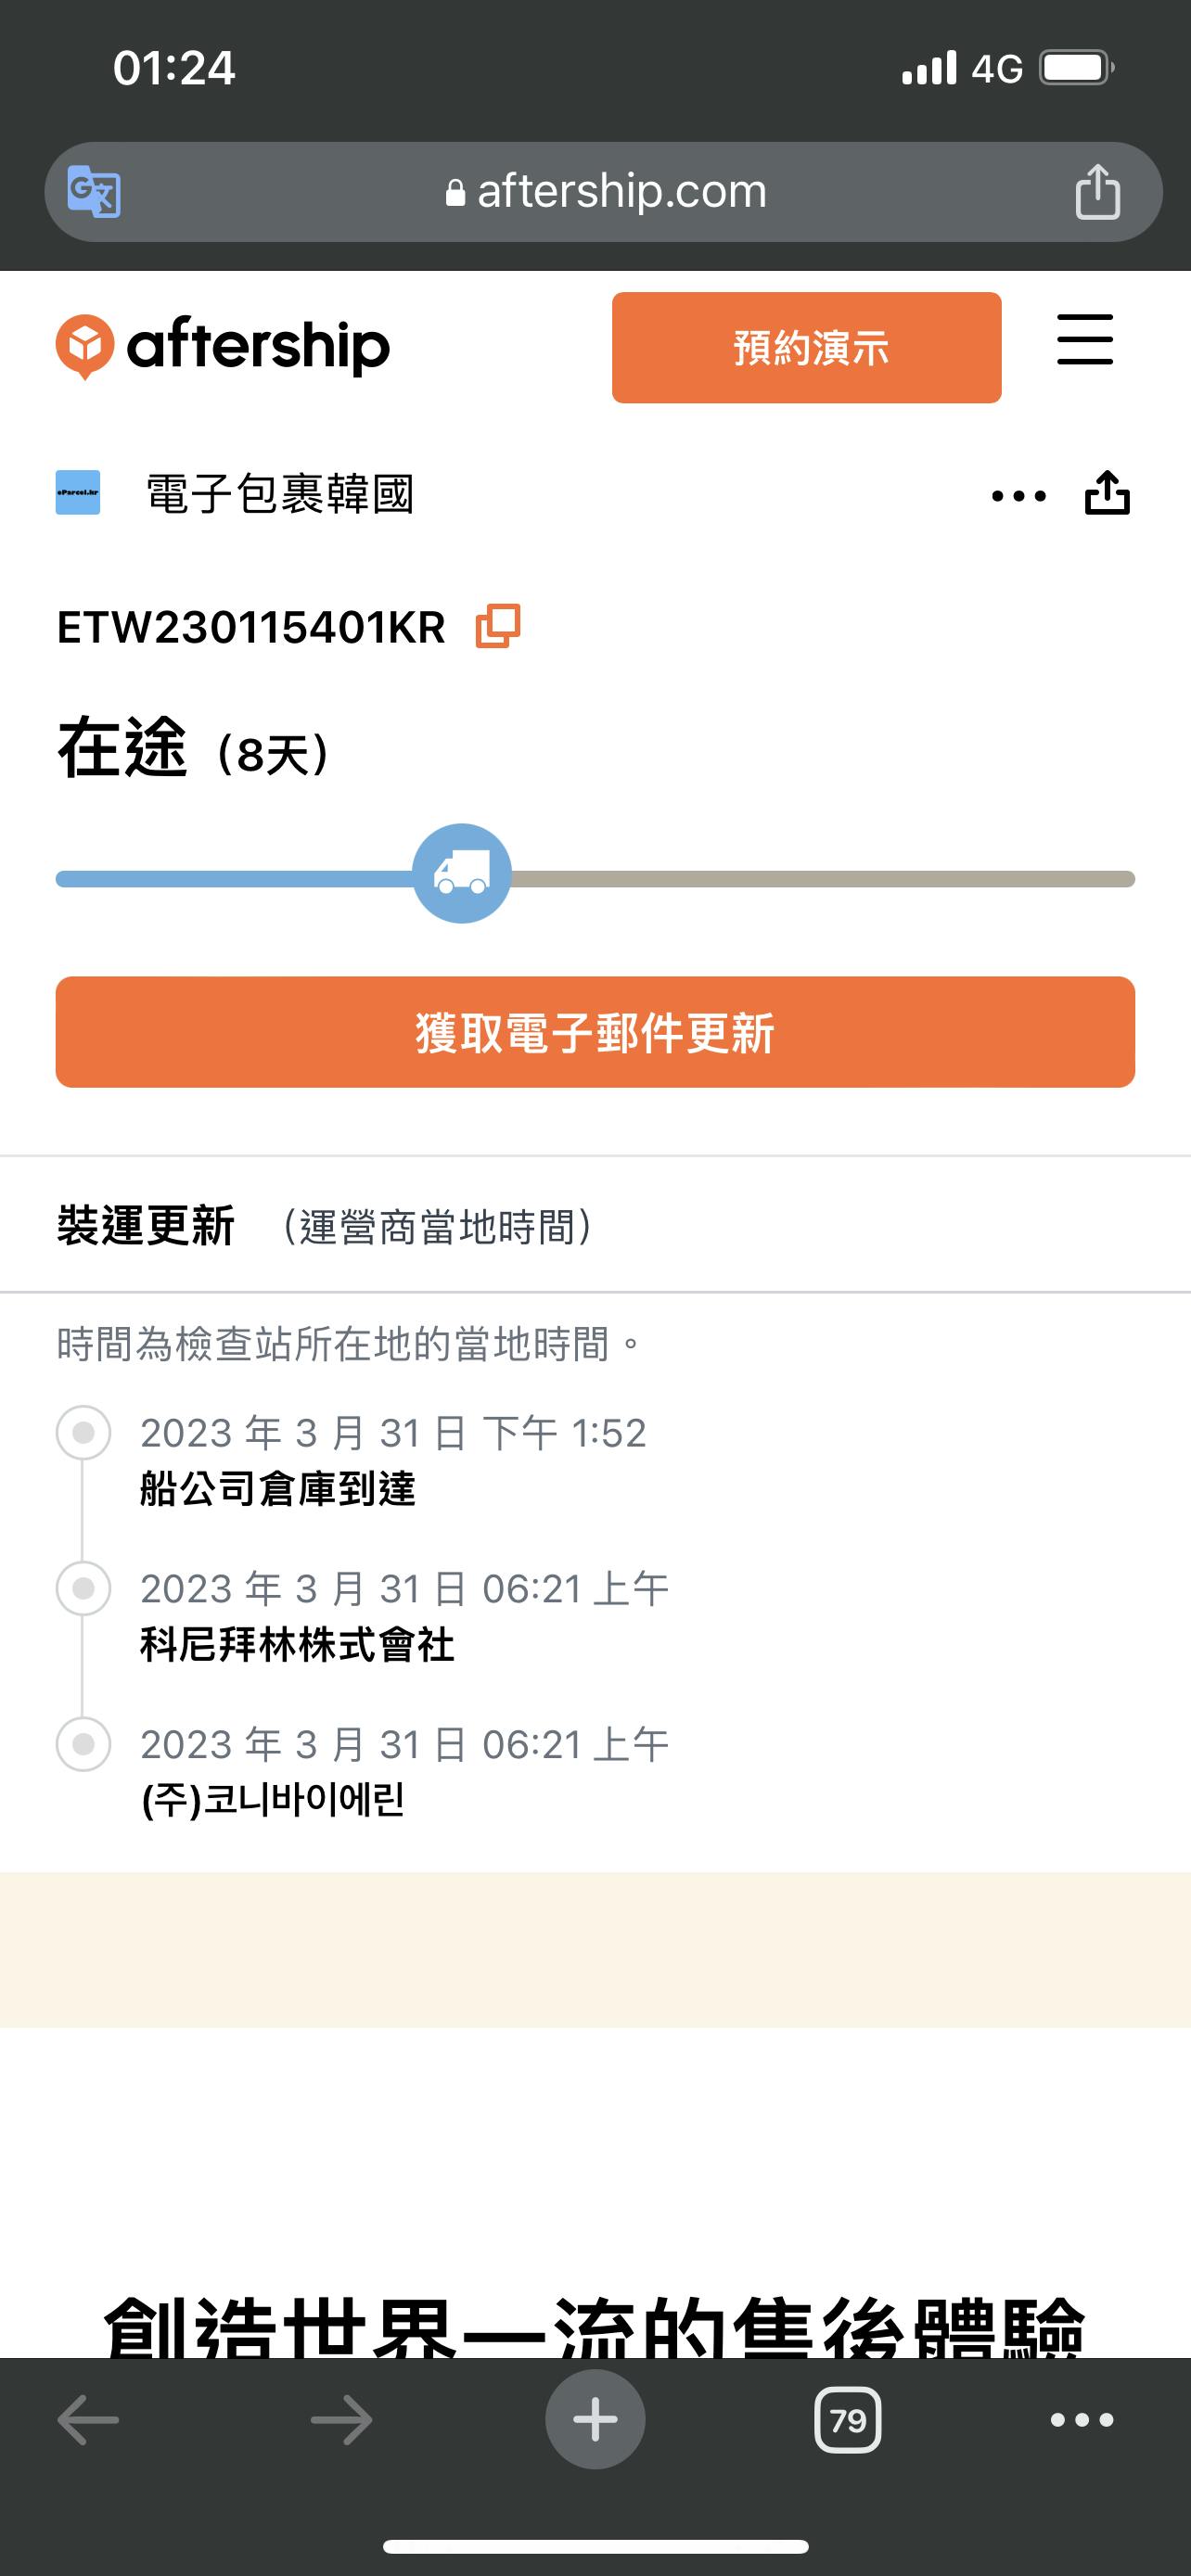Tap the 電子包裹韓國 courier name
Image resolution: width=1191 pixels, height=2576 pixels.
280,494
